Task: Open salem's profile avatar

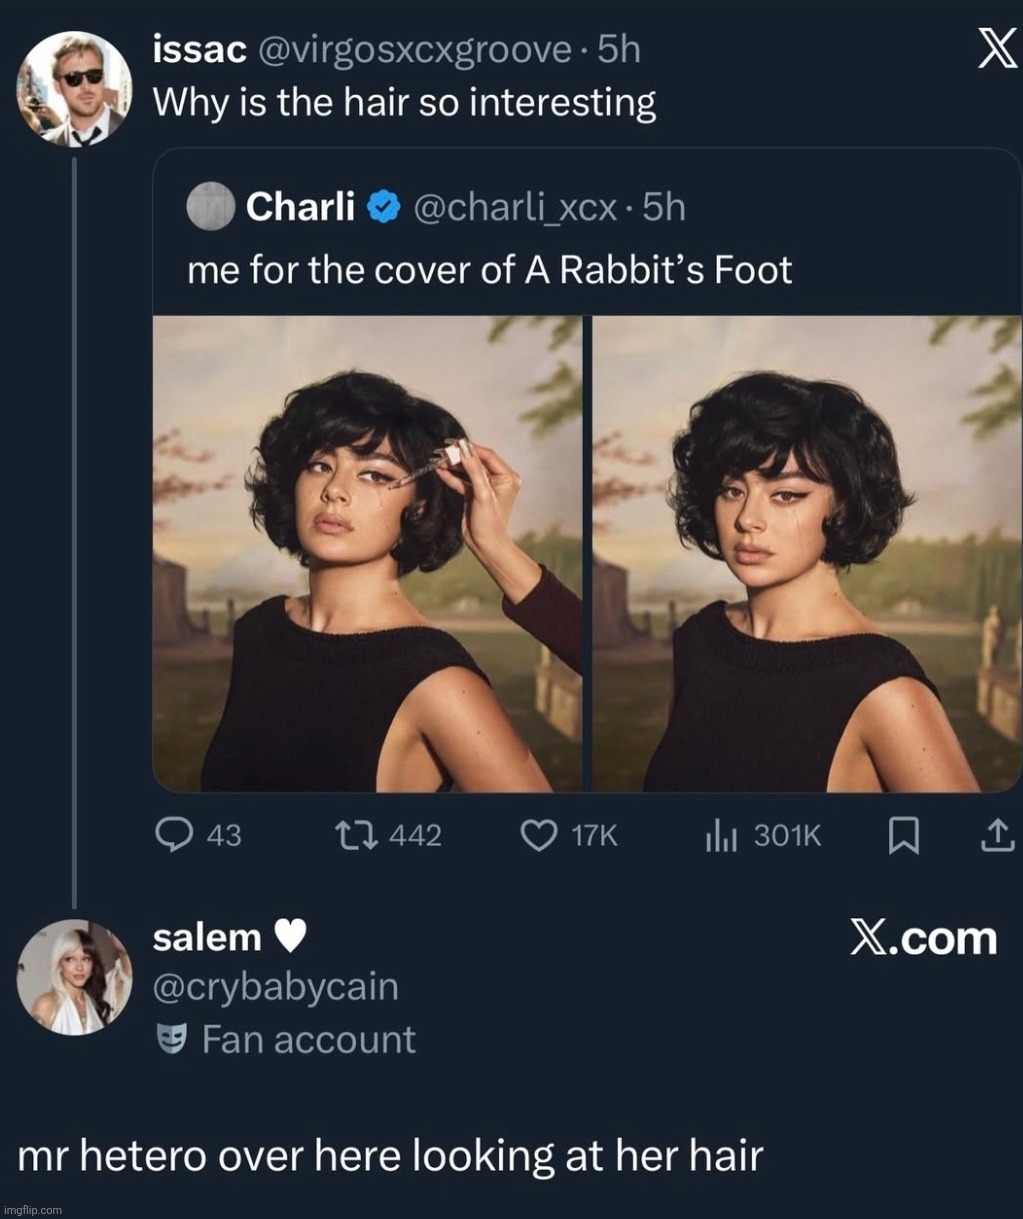Action: pos(74,976)
